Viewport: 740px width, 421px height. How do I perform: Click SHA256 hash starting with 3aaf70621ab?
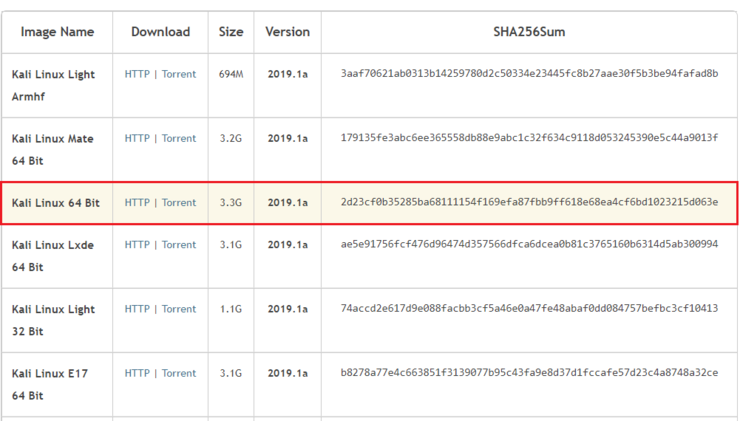tap(529, 73)
